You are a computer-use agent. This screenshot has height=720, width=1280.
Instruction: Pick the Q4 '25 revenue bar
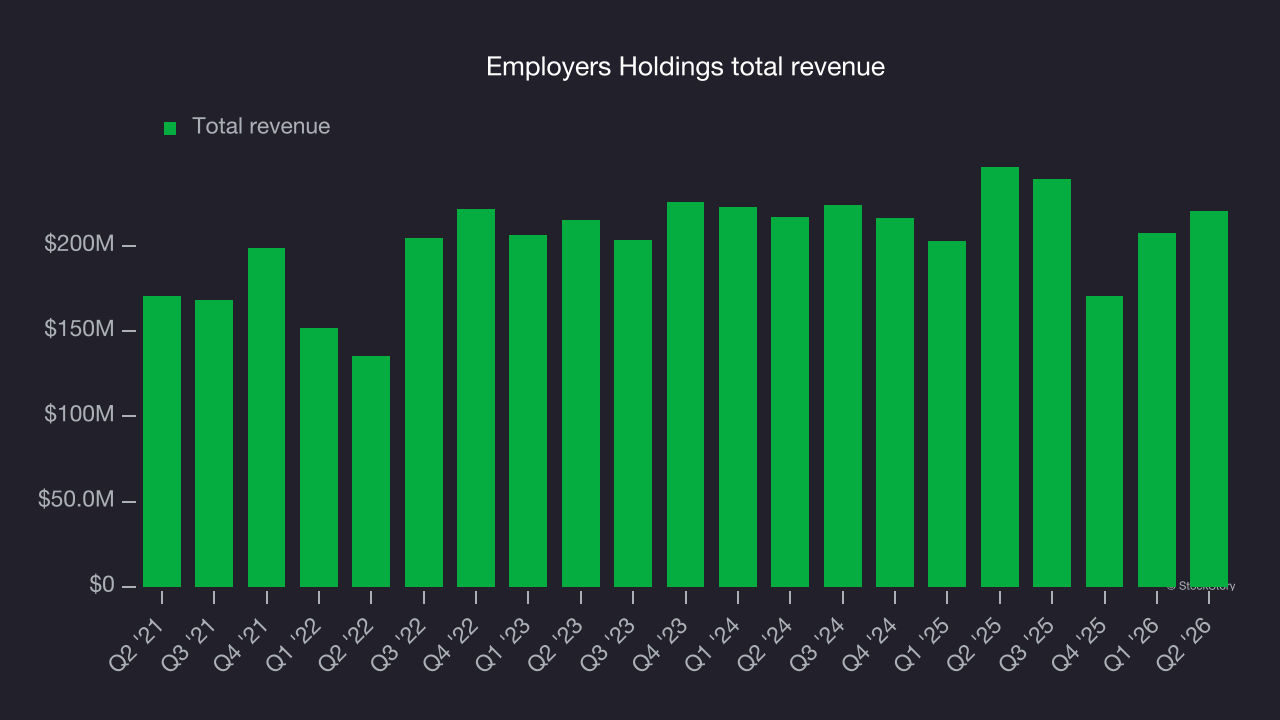[1105, 441]
